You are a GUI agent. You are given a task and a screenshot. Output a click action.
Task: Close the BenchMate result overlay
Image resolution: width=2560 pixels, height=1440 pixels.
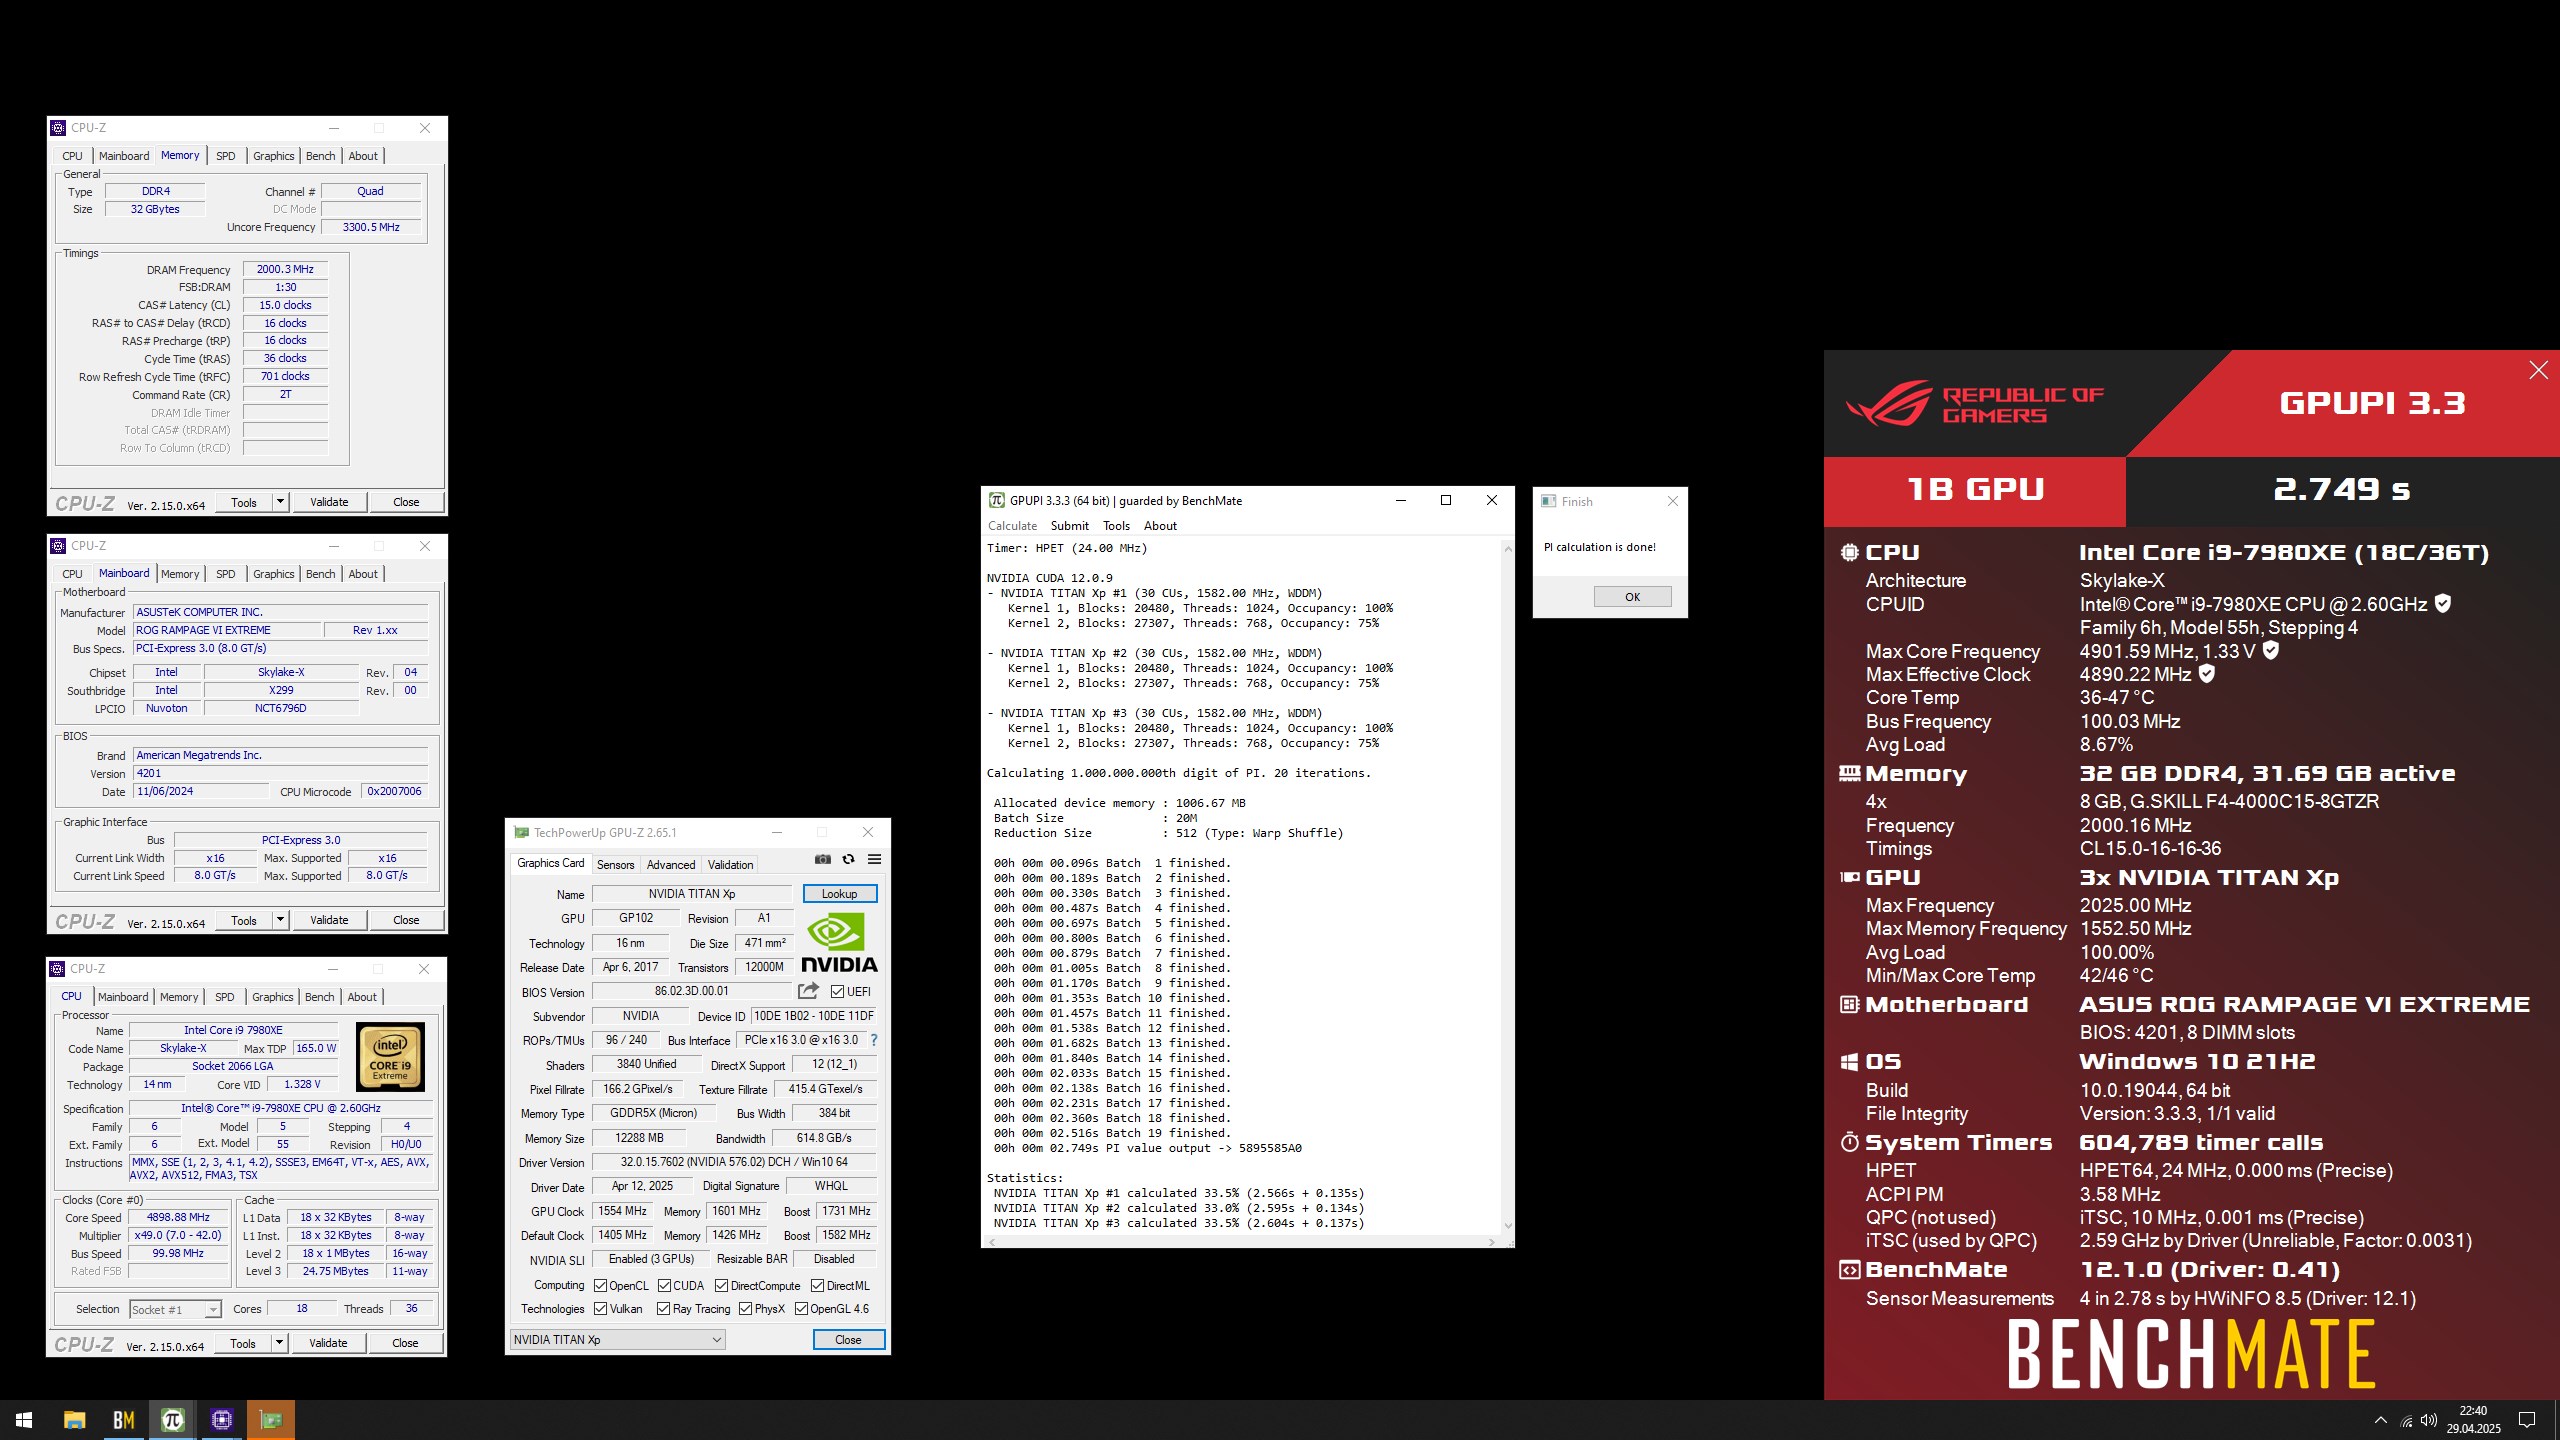tap(2538, 371)
